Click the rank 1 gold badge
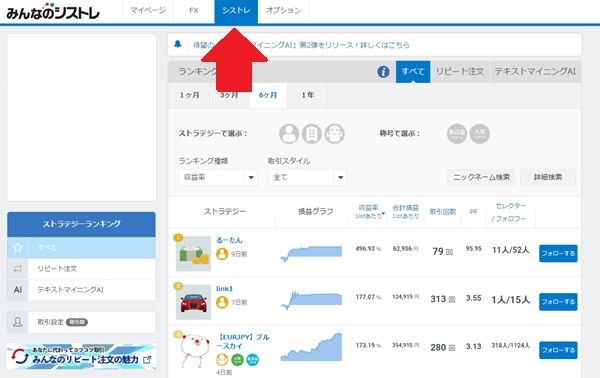 coord(178,238)
